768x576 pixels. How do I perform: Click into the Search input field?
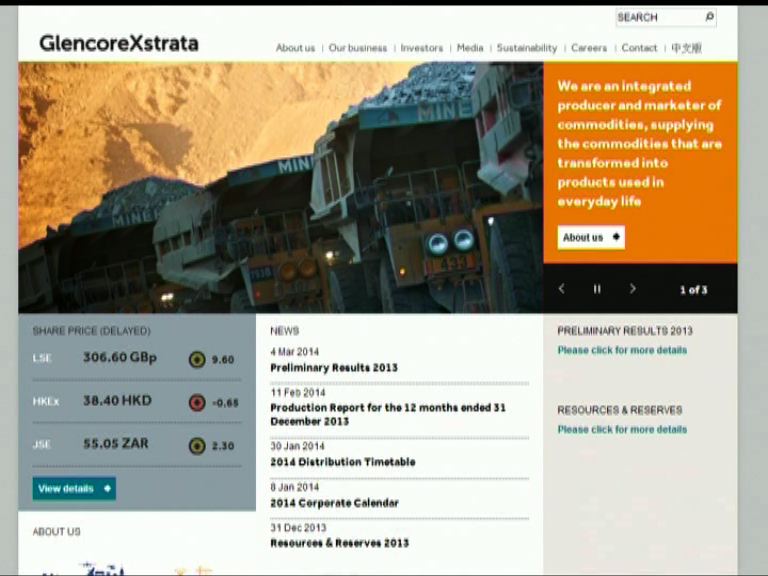tap(657, 17)
